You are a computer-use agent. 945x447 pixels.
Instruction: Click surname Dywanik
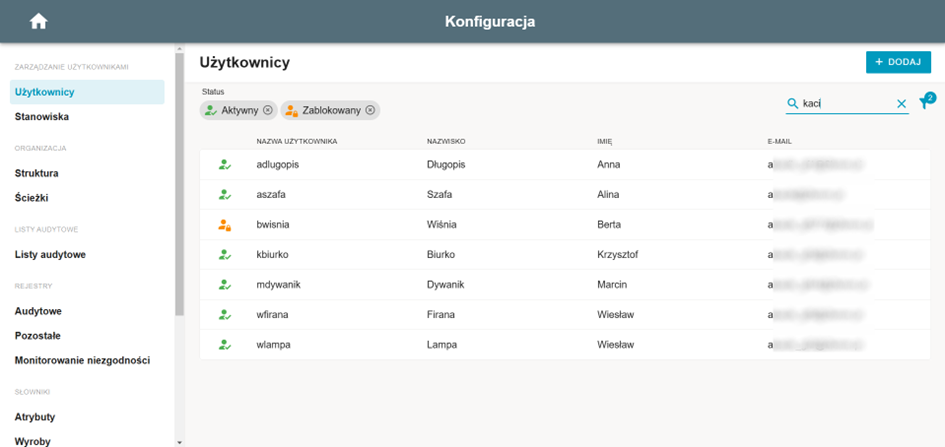[445, 284]
